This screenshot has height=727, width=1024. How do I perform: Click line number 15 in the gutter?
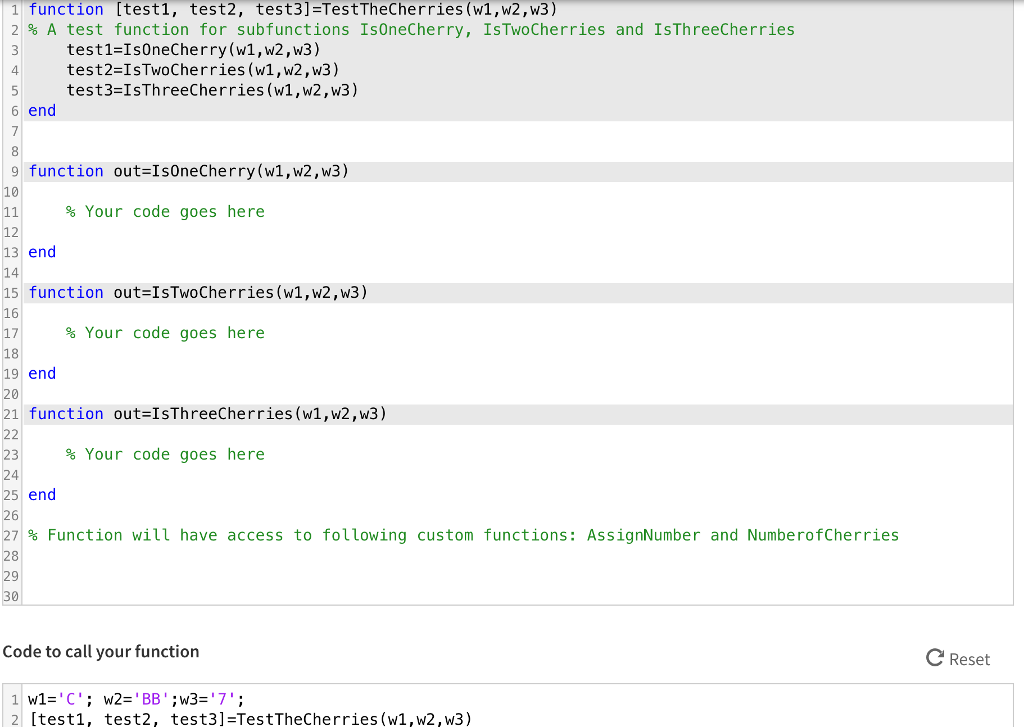point(11,293)
